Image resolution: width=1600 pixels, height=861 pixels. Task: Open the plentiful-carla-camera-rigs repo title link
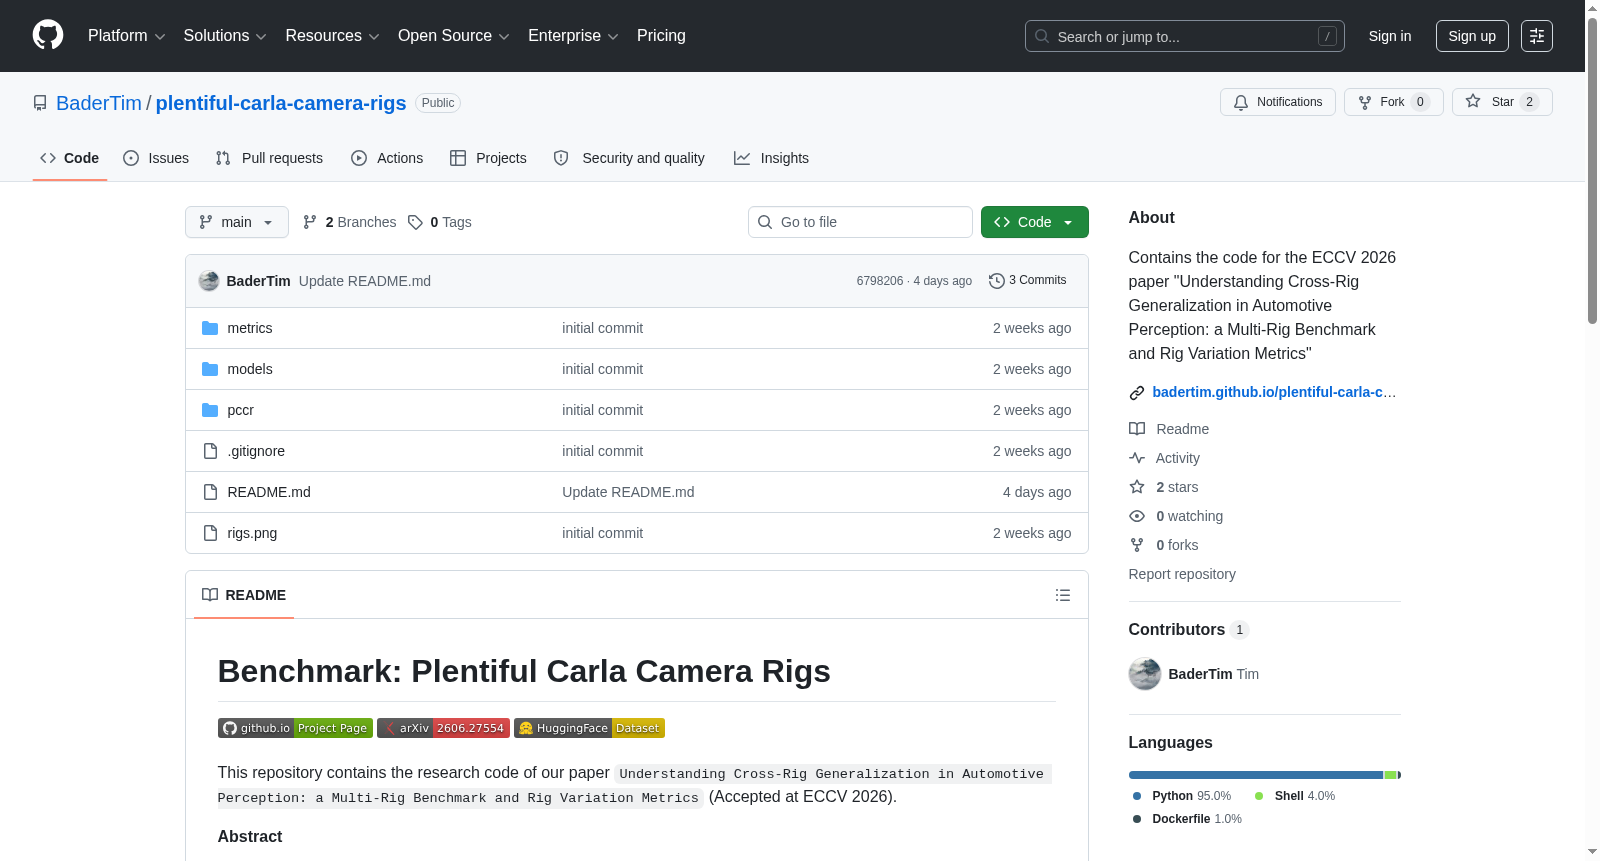(281, 103)
